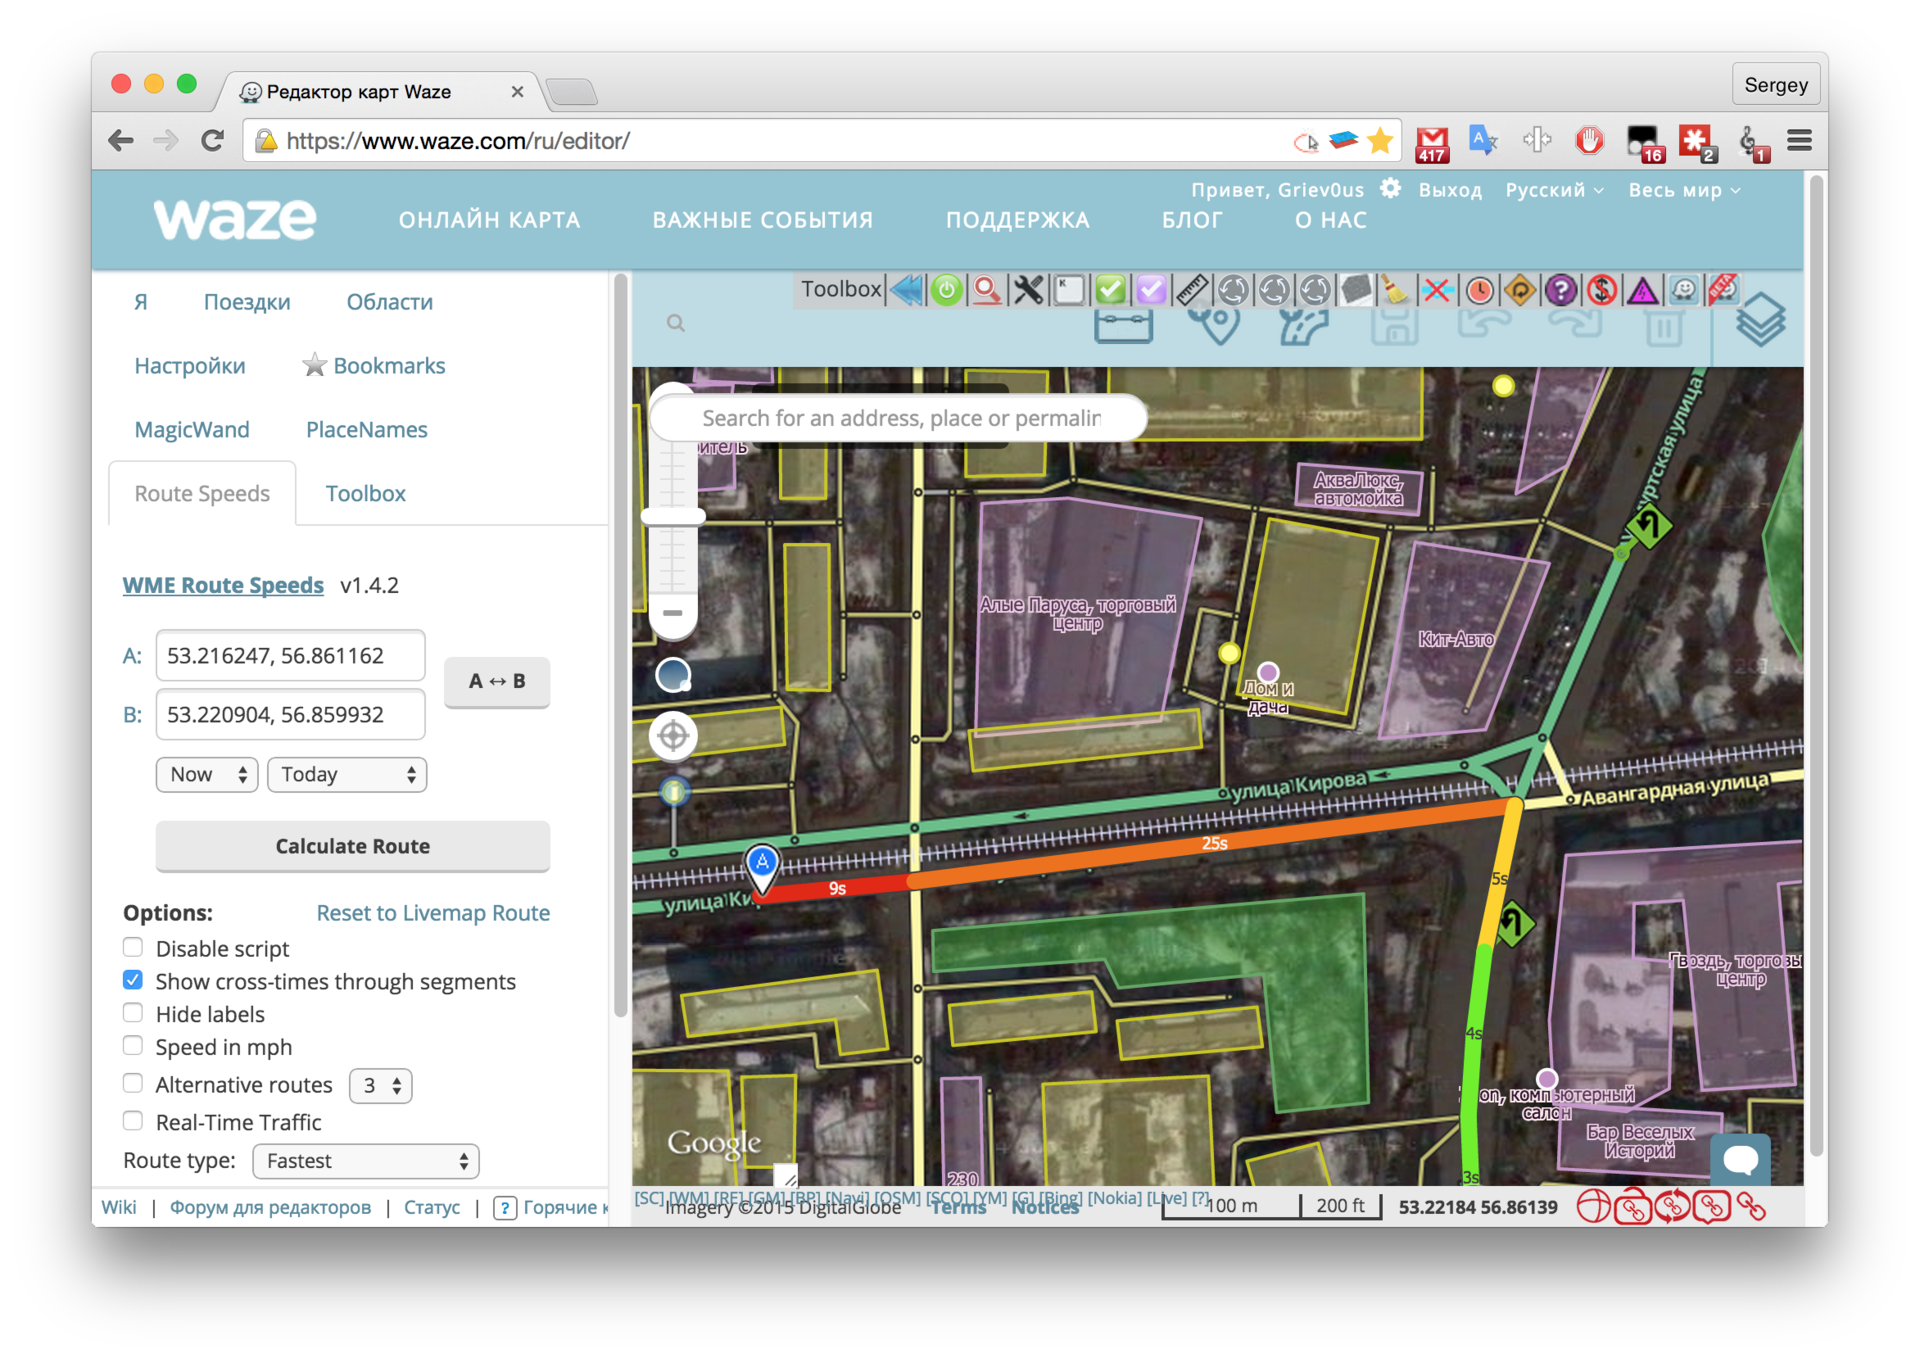
Task: Click the Gmail extension icon showing 417
Action: (x=1432, y=142)
